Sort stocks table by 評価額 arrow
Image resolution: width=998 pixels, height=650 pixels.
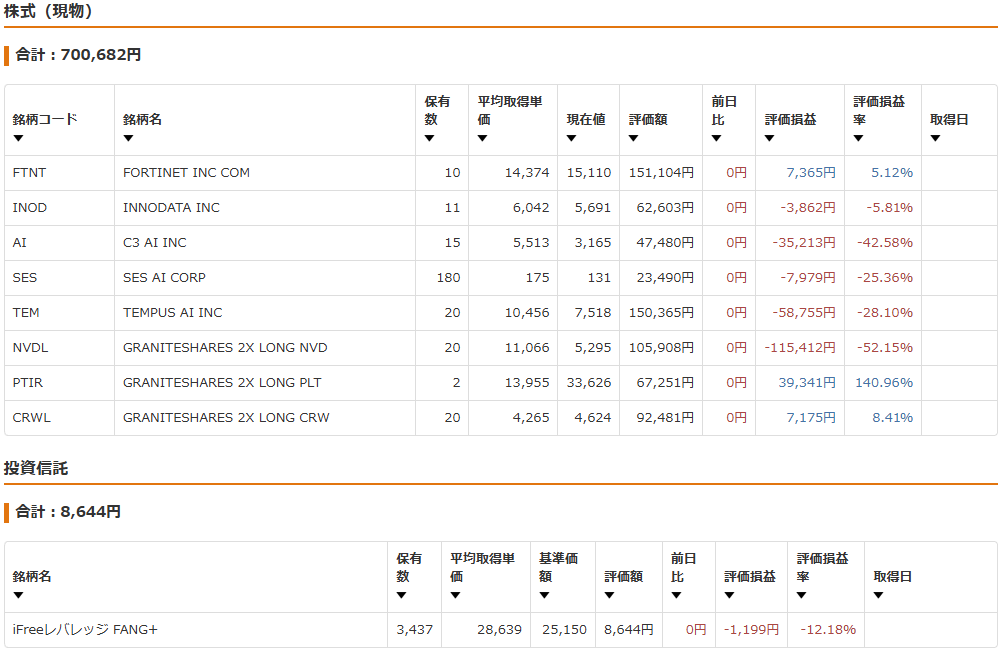[633, 138]
